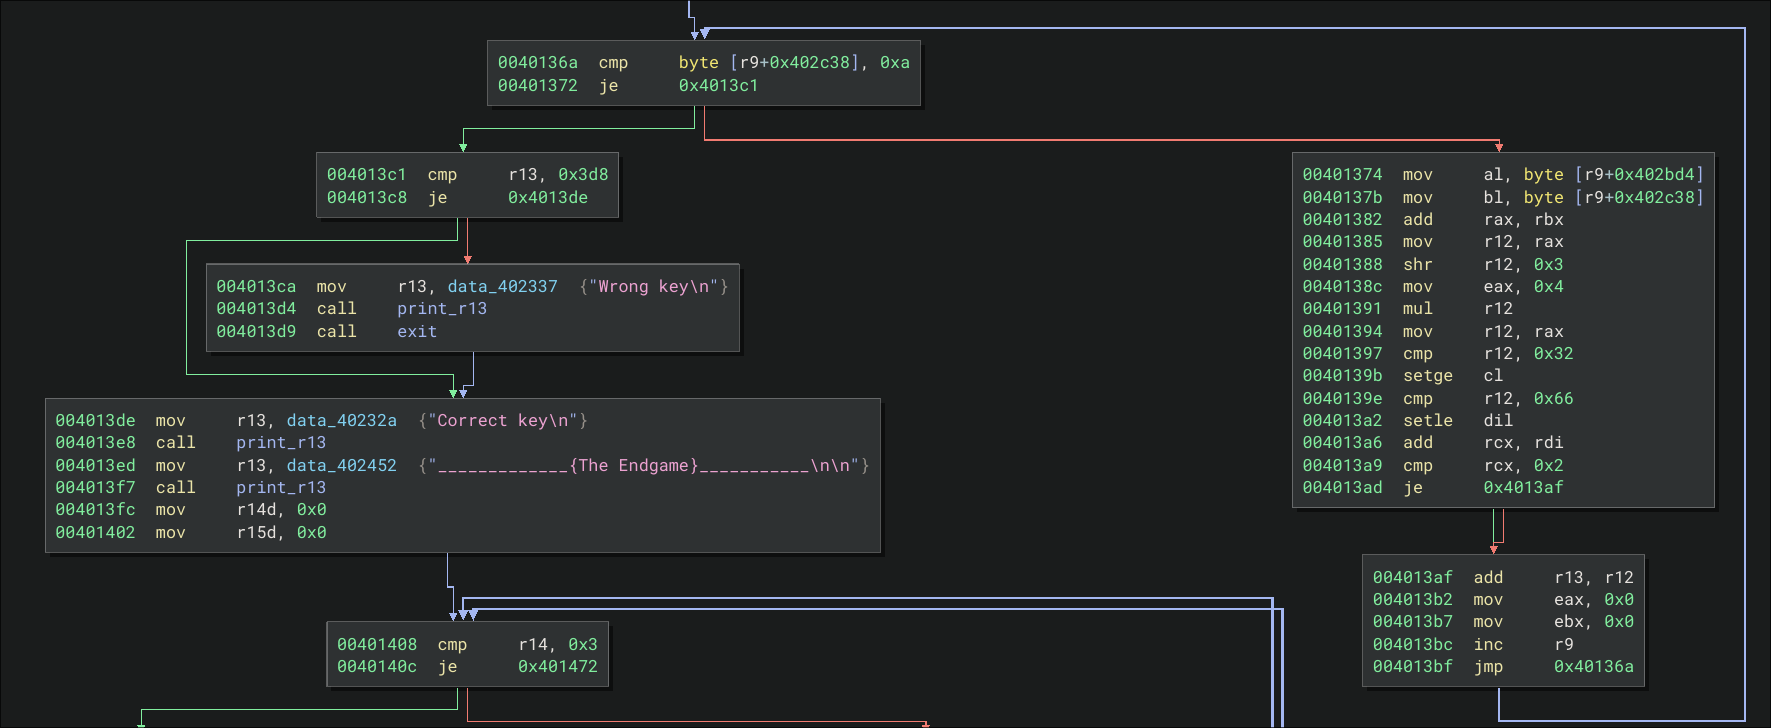Follow the je target 0x401472

(557, 667)
